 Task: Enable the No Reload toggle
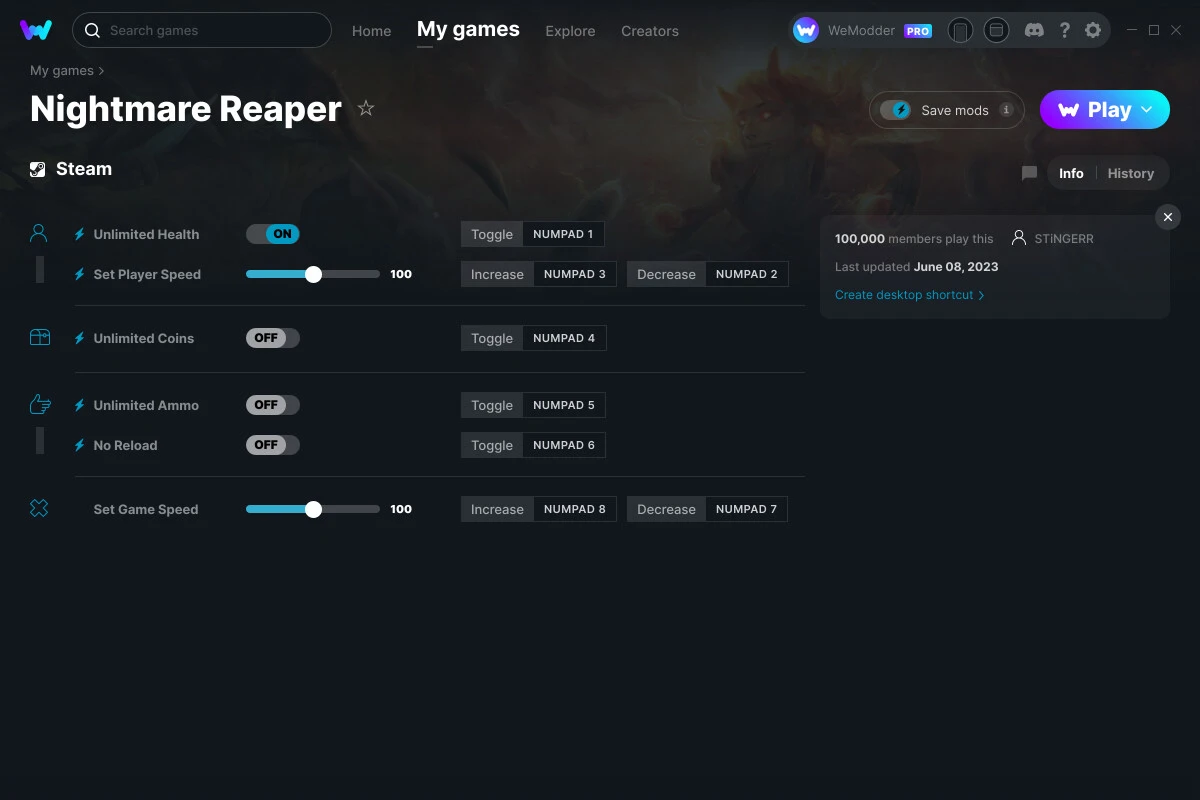(273, 445)
